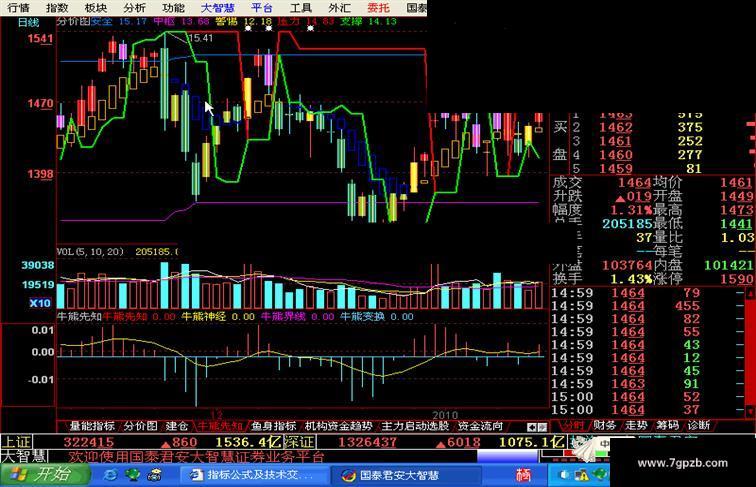
Task: Click the 深证 index label
Action: click(299, 442)
